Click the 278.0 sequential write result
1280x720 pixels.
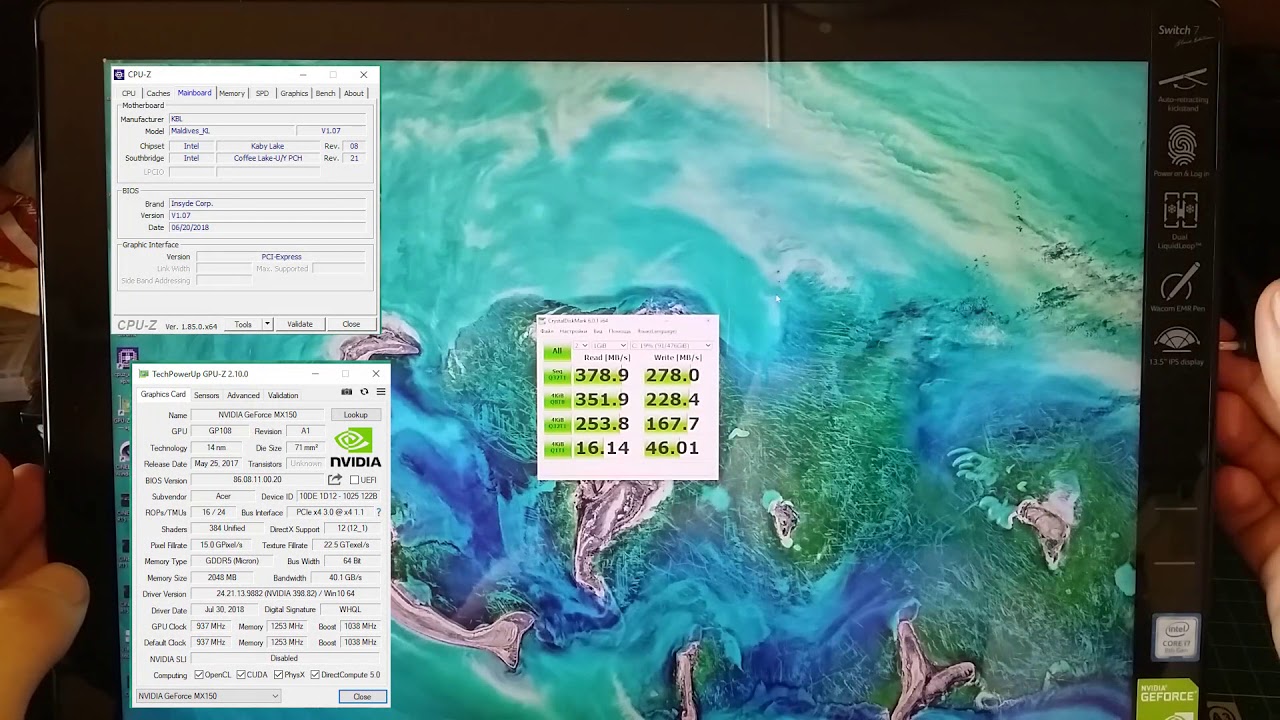click(x=672, y=376)
